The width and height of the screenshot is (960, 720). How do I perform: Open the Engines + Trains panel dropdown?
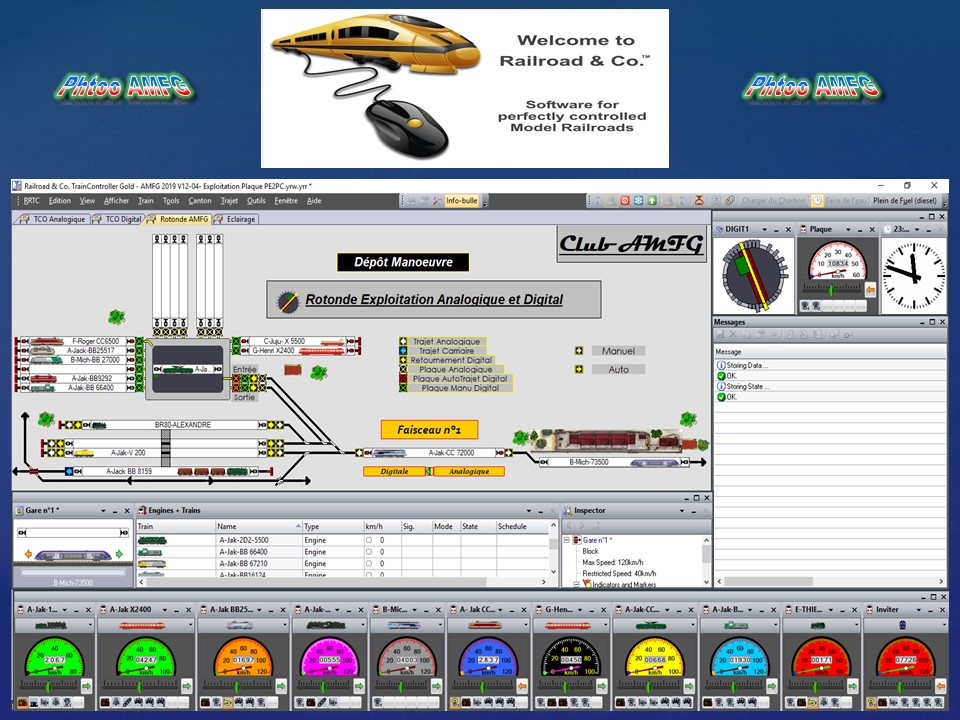(x=528, y=511)
